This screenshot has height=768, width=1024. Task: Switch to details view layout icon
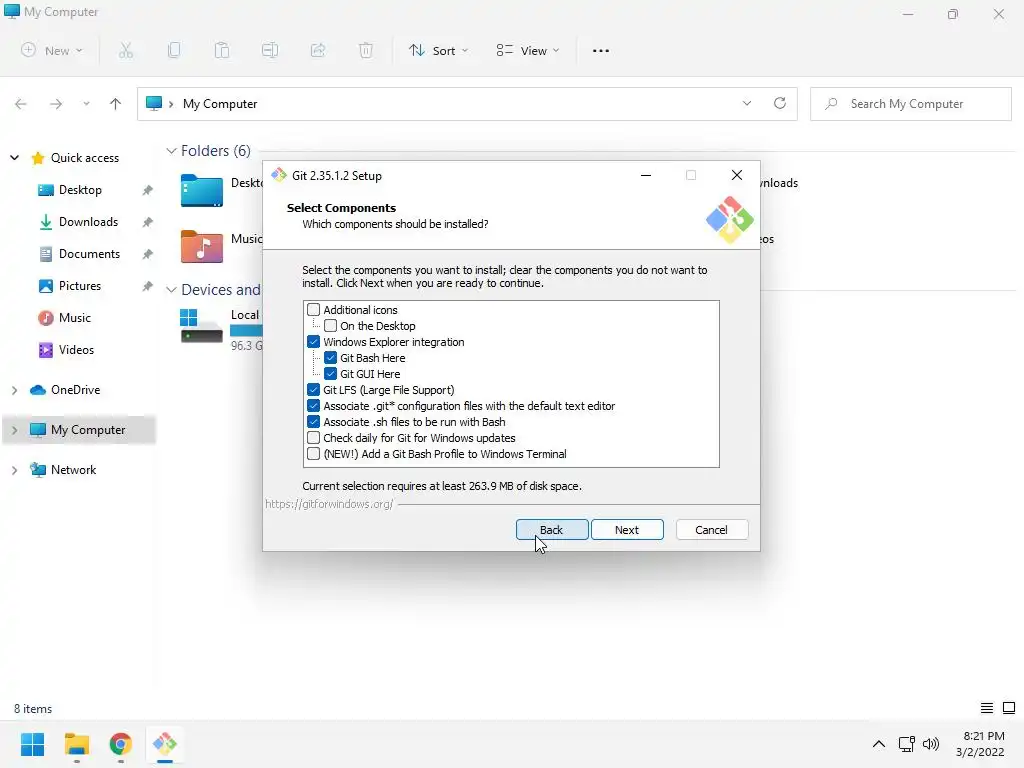987,708
